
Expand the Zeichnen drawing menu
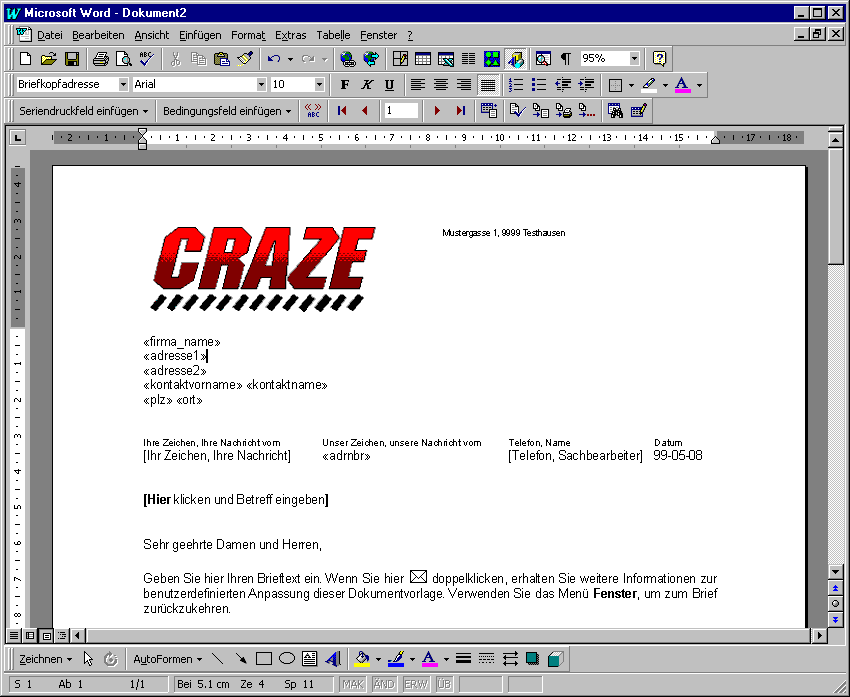click(46, 659)
